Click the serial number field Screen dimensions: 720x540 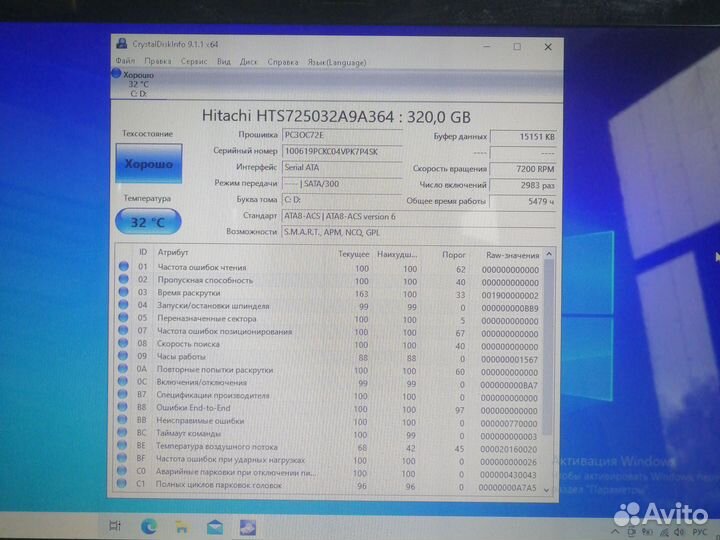tap(342, 151)
